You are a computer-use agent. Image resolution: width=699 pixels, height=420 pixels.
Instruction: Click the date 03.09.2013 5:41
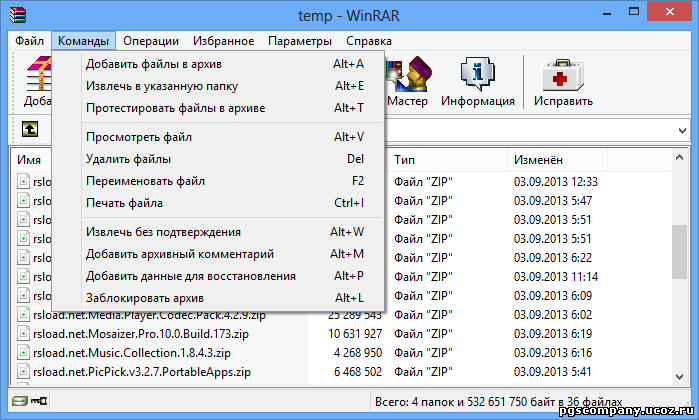point(553,372)
